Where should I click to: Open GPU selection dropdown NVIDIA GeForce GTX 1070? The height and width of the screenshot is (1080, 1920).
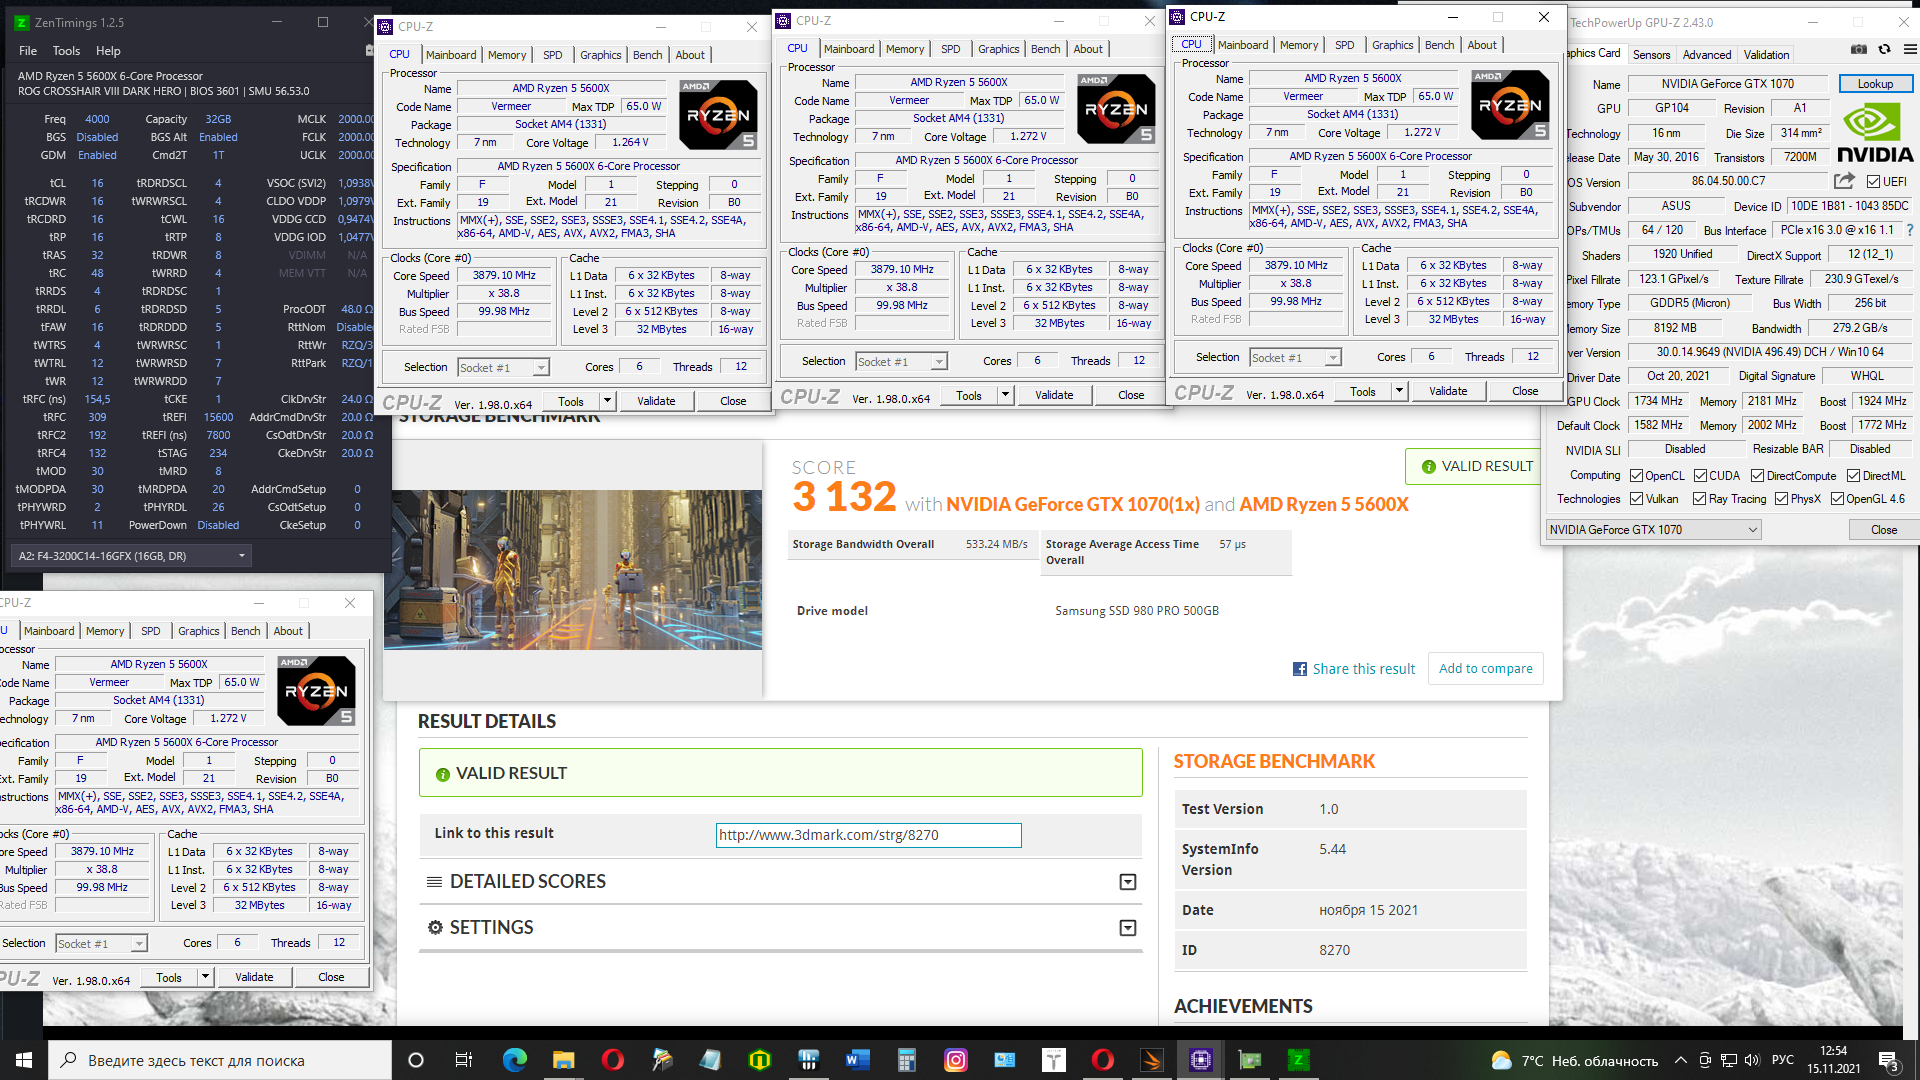click(x=1653, y=530)
